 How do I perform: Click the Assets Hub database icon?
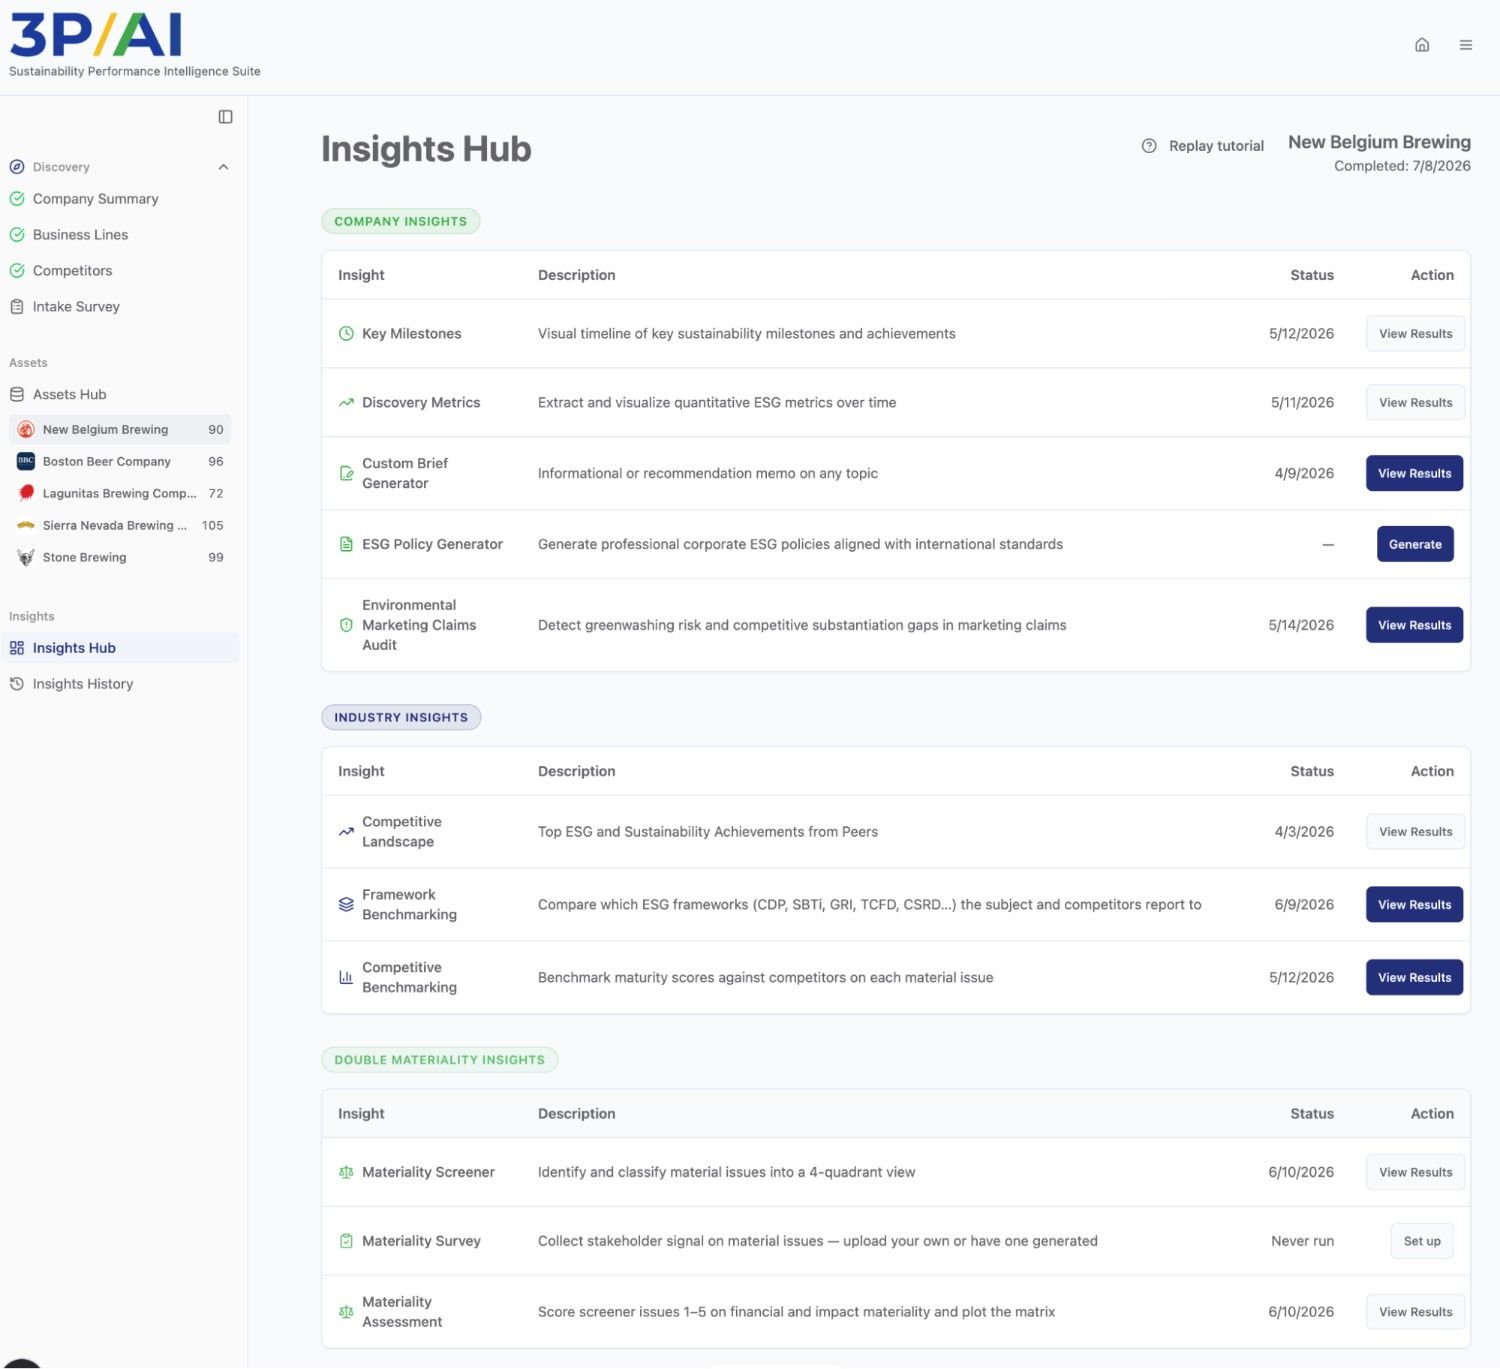(x=17, y=395)
